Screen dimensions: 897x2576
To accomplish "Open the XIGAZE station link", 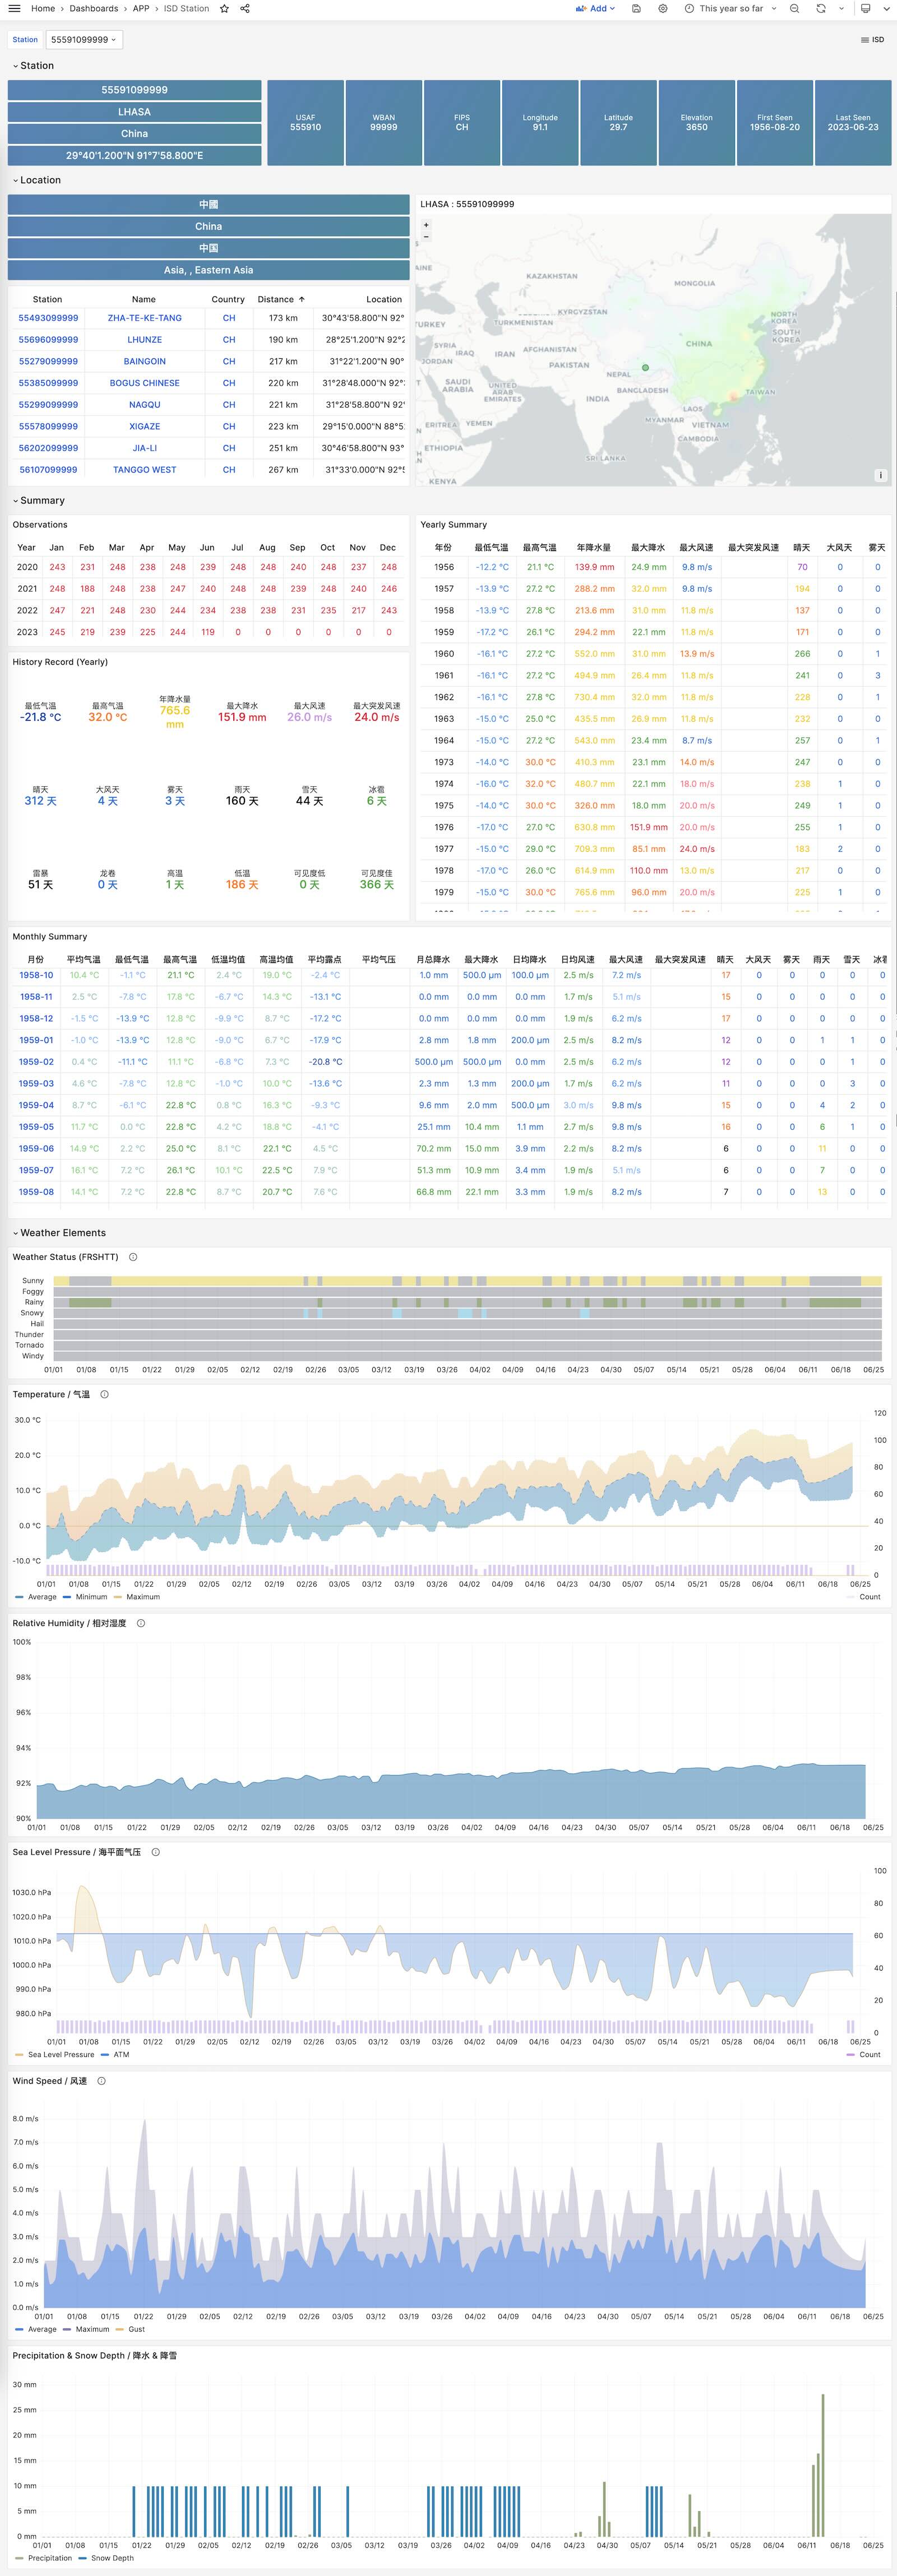I will pyautogui.click(x=144, y=426).
